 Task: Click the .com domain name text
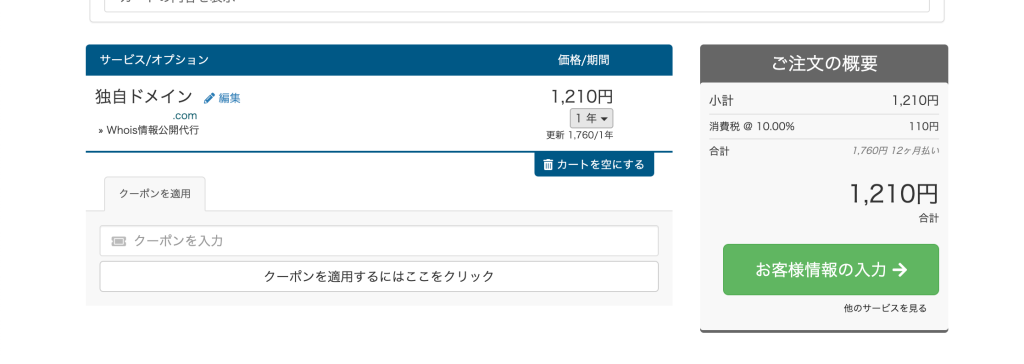185,116
